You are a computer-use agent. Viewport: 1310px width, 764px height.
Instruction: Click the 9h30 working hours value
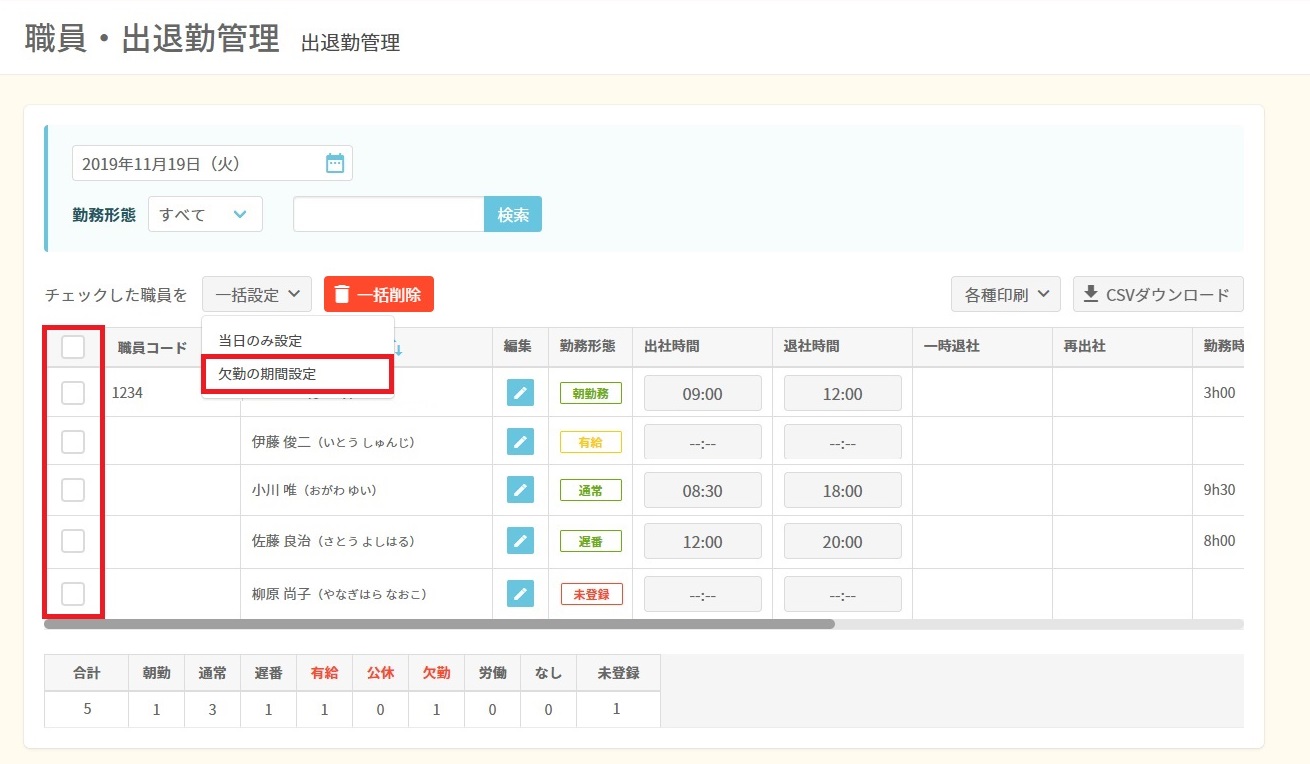pyautogui.click(x=1220, y=490)
